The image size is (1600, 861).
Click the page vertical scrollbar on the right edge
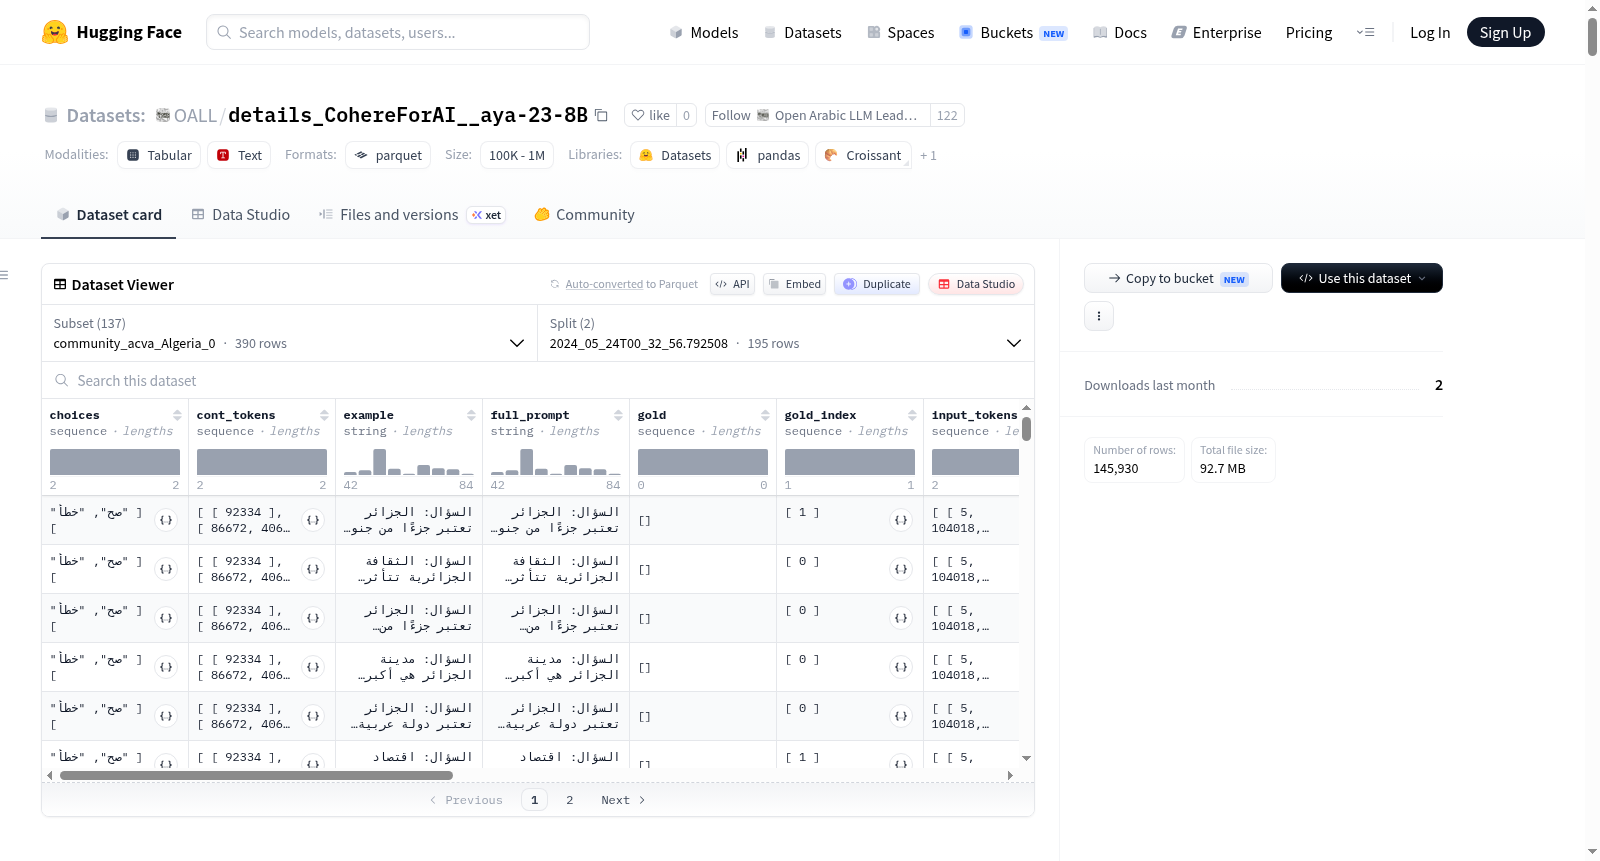(x=1592, y=36)
